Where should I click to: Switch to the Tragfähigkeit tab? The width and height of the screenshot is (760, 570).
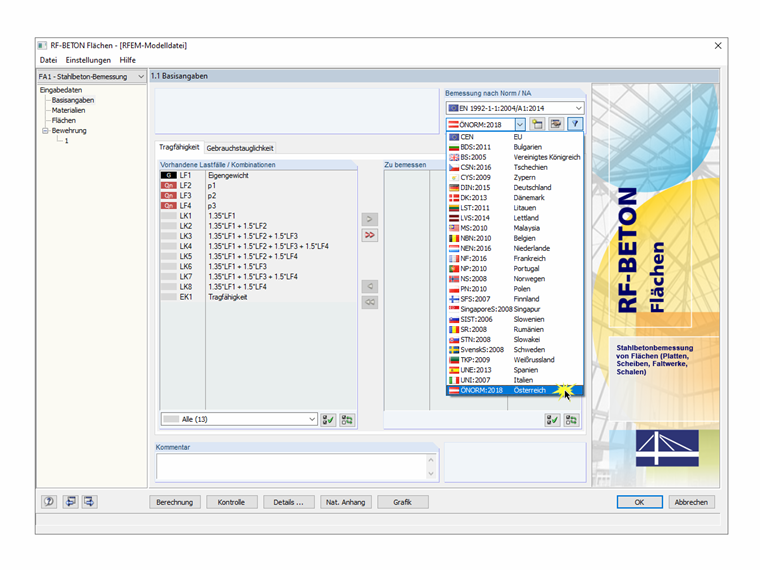pos(179,147)
